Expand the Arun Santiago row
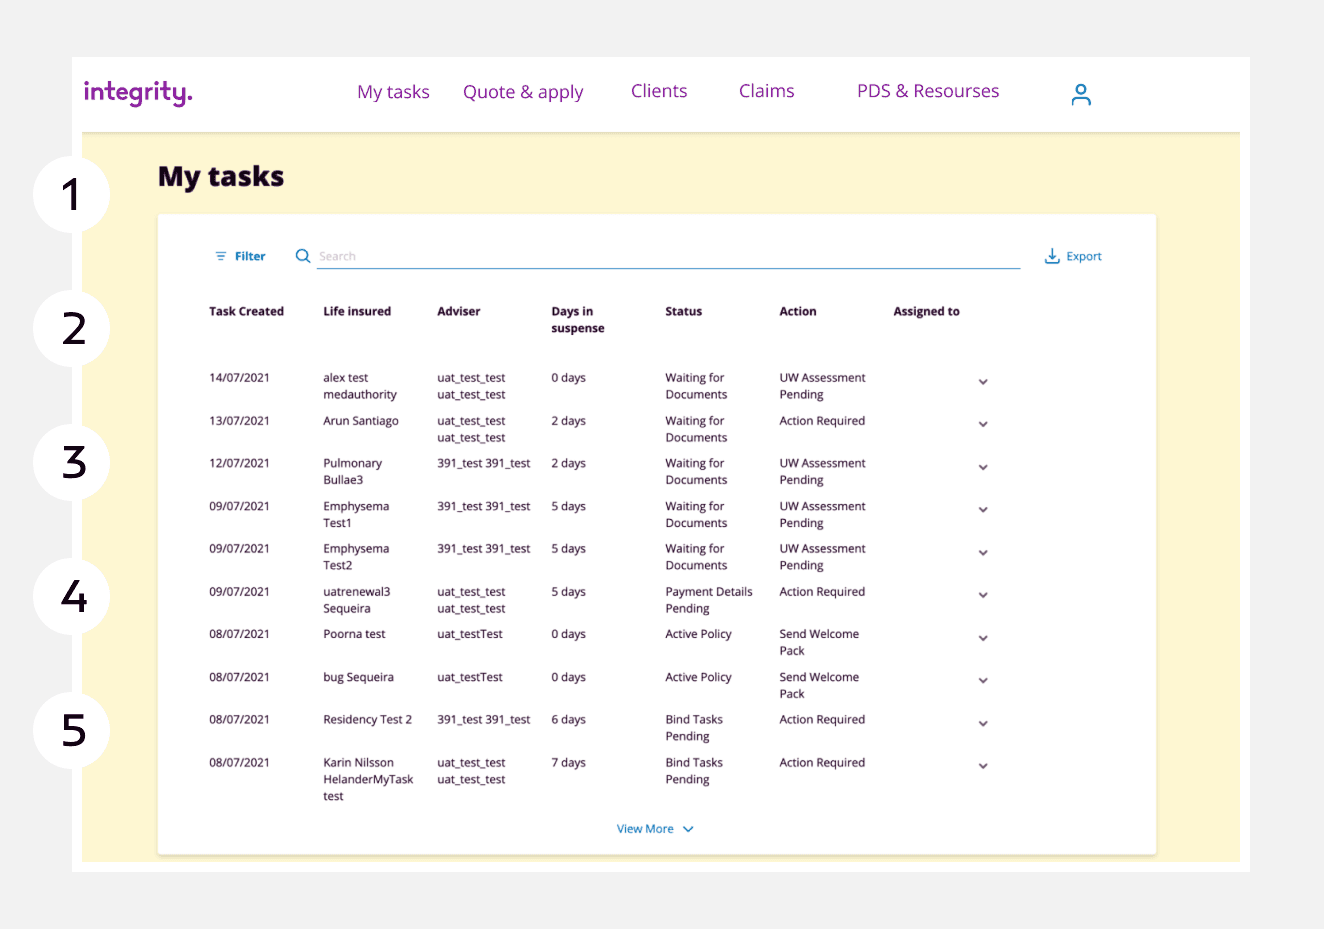Image resolution: width=1324 pixels, height=929 pixels. (x=983, y=424)
